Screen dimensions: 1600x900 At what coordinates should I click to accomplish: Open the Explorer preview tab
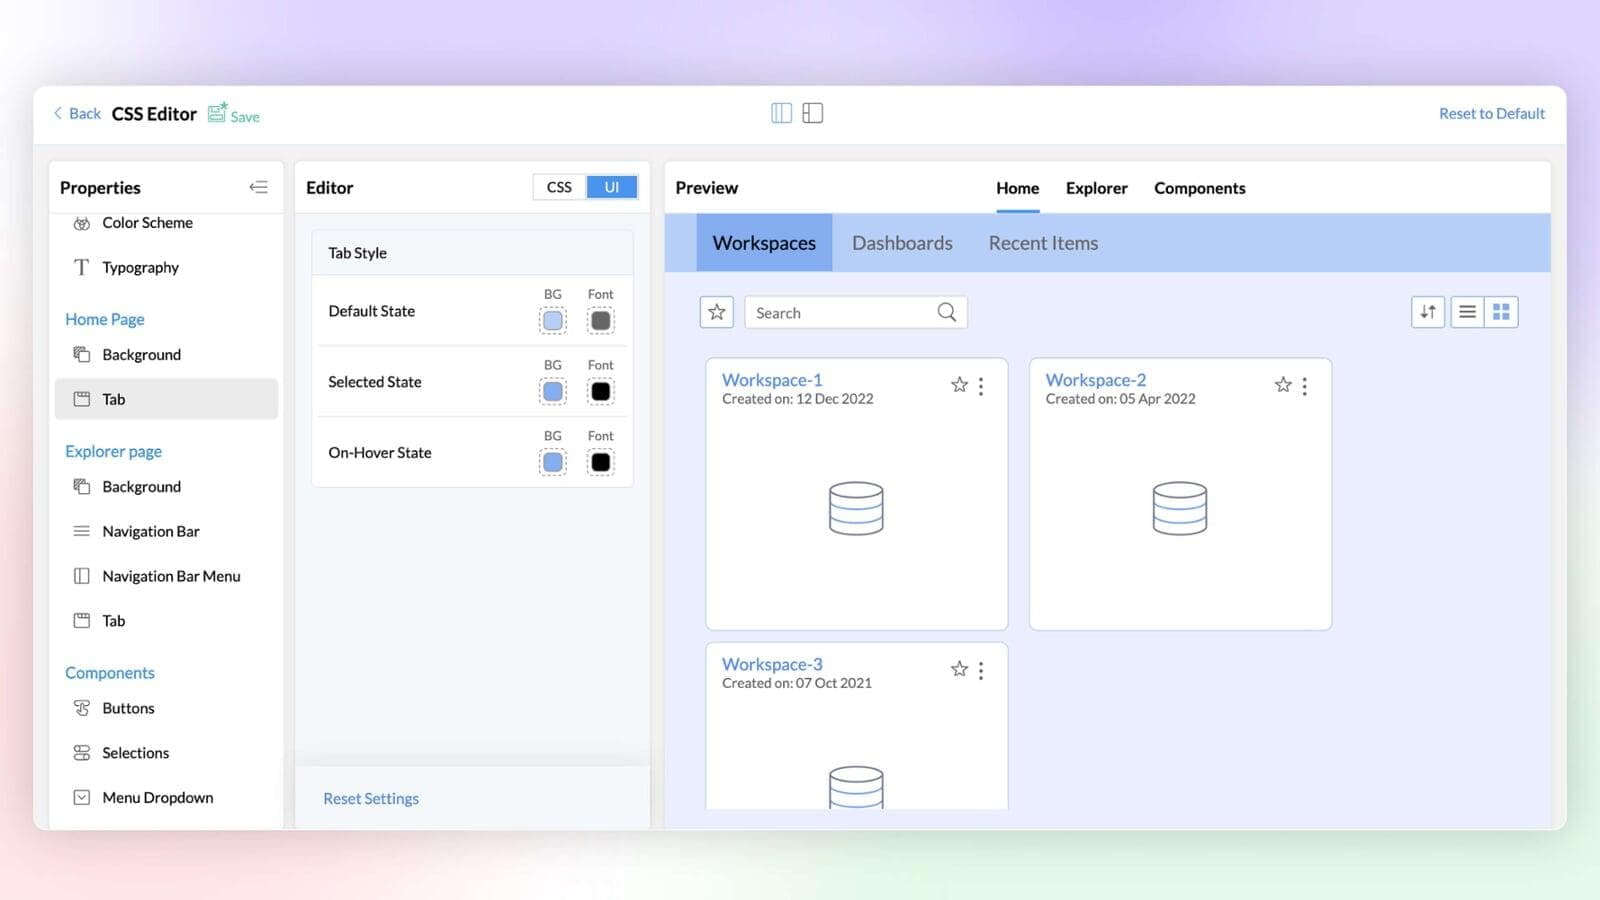[1096, 188]
